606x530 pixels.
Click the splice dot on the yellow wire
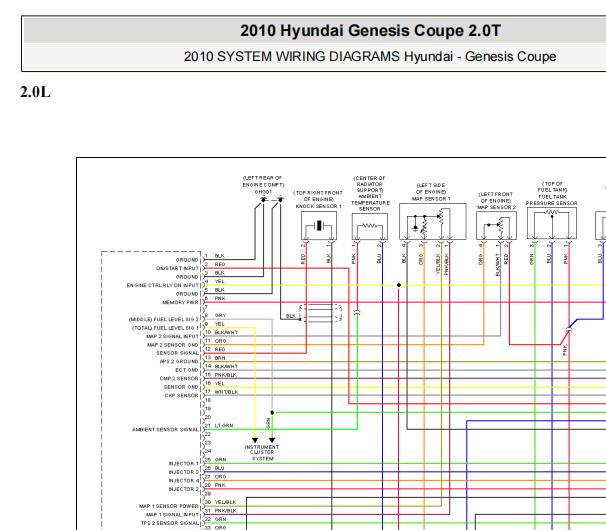coord(399,285)
